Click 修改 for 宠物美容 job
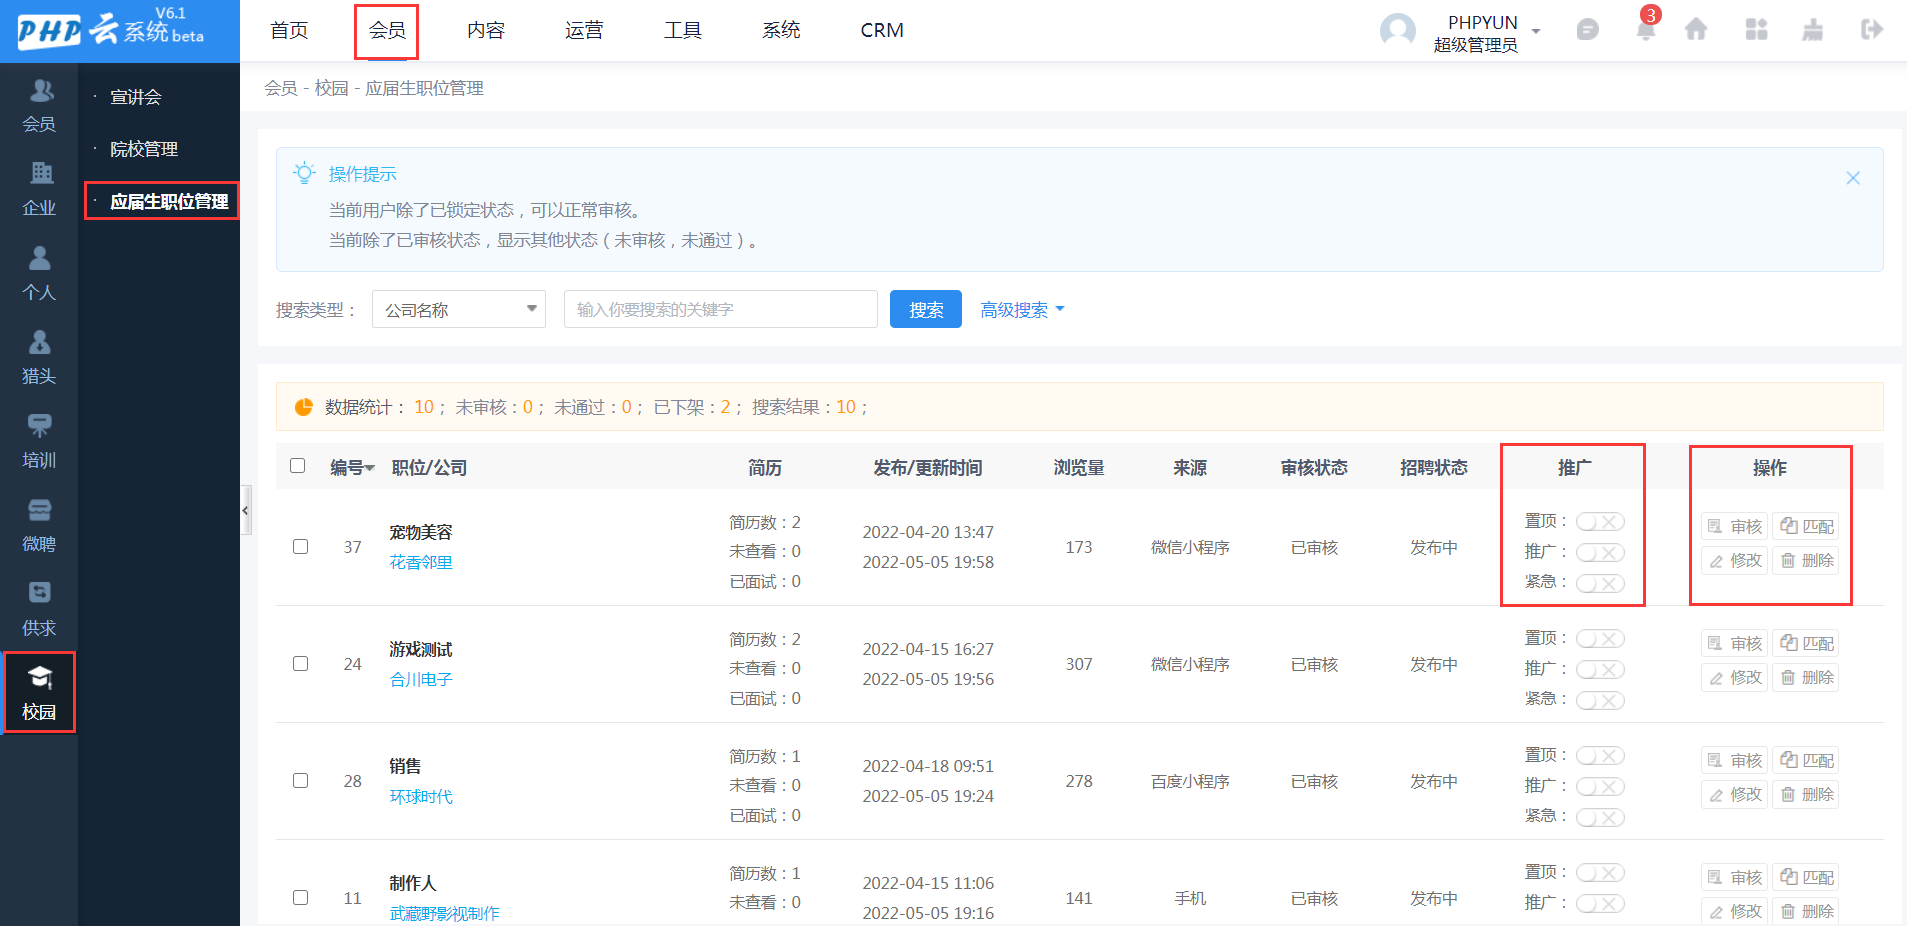The width and height of the screenshot is (1907, 926). [x=1735, y=560]
